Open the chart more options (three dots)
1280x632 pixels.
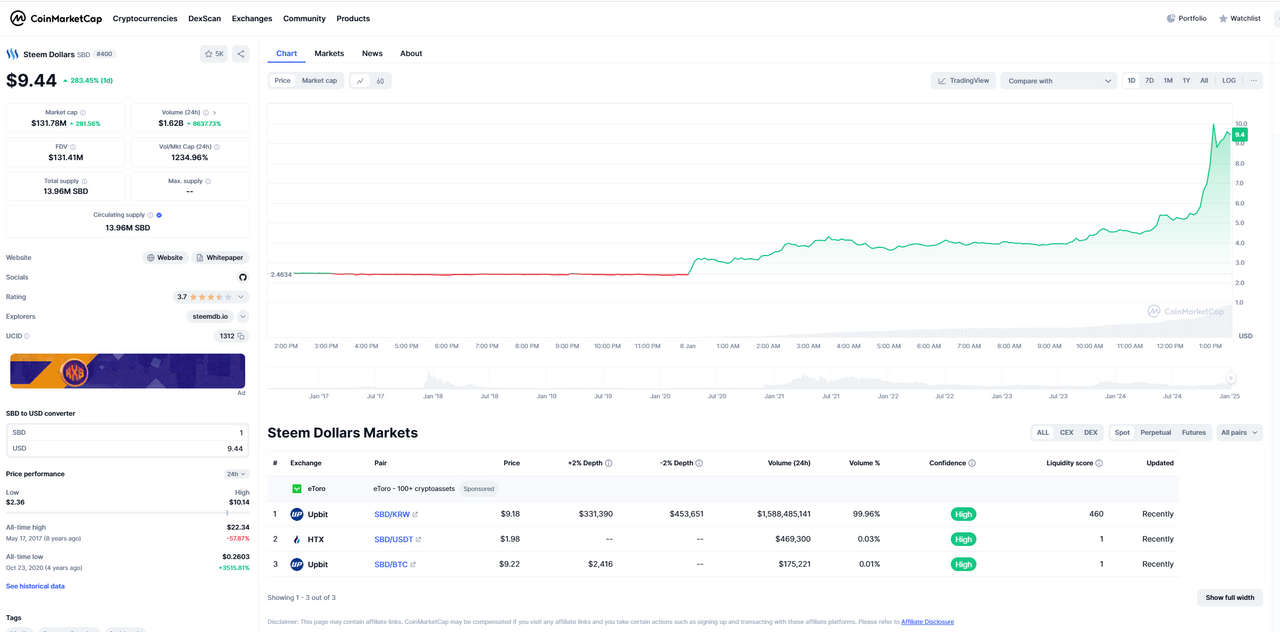(x=1254, y=81)
